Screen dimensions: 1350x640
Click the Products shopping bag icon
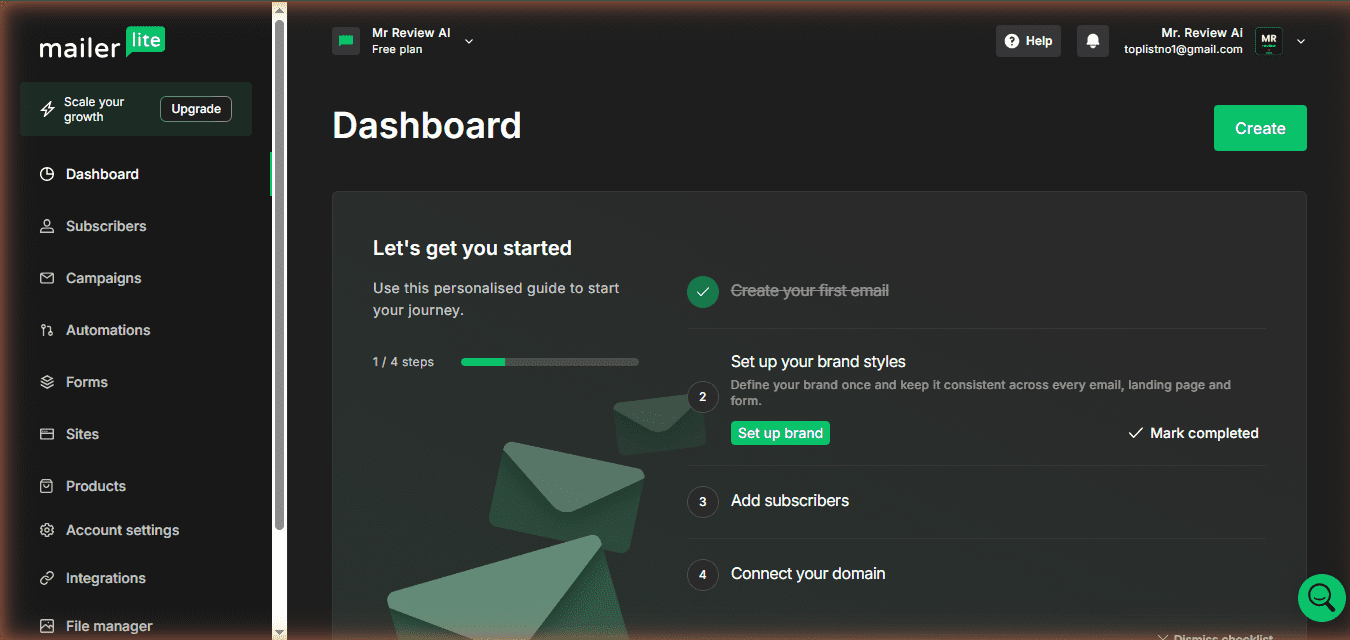(x=47, y=486)
